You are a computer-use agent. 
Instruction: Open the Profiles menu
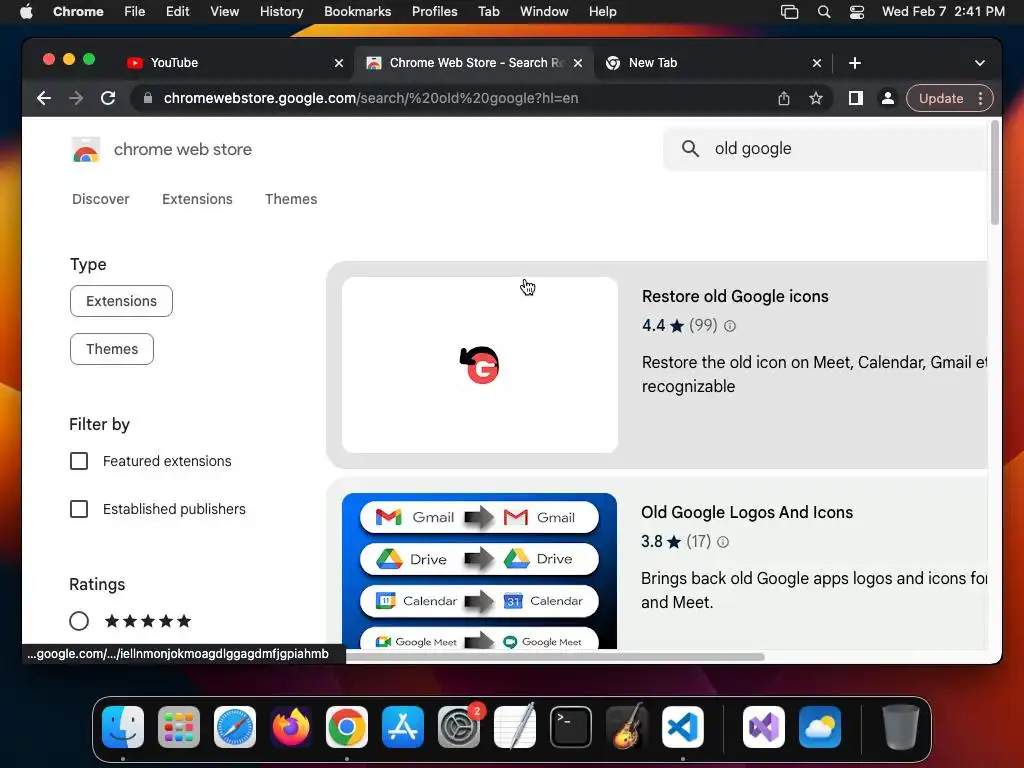[434, 12]
